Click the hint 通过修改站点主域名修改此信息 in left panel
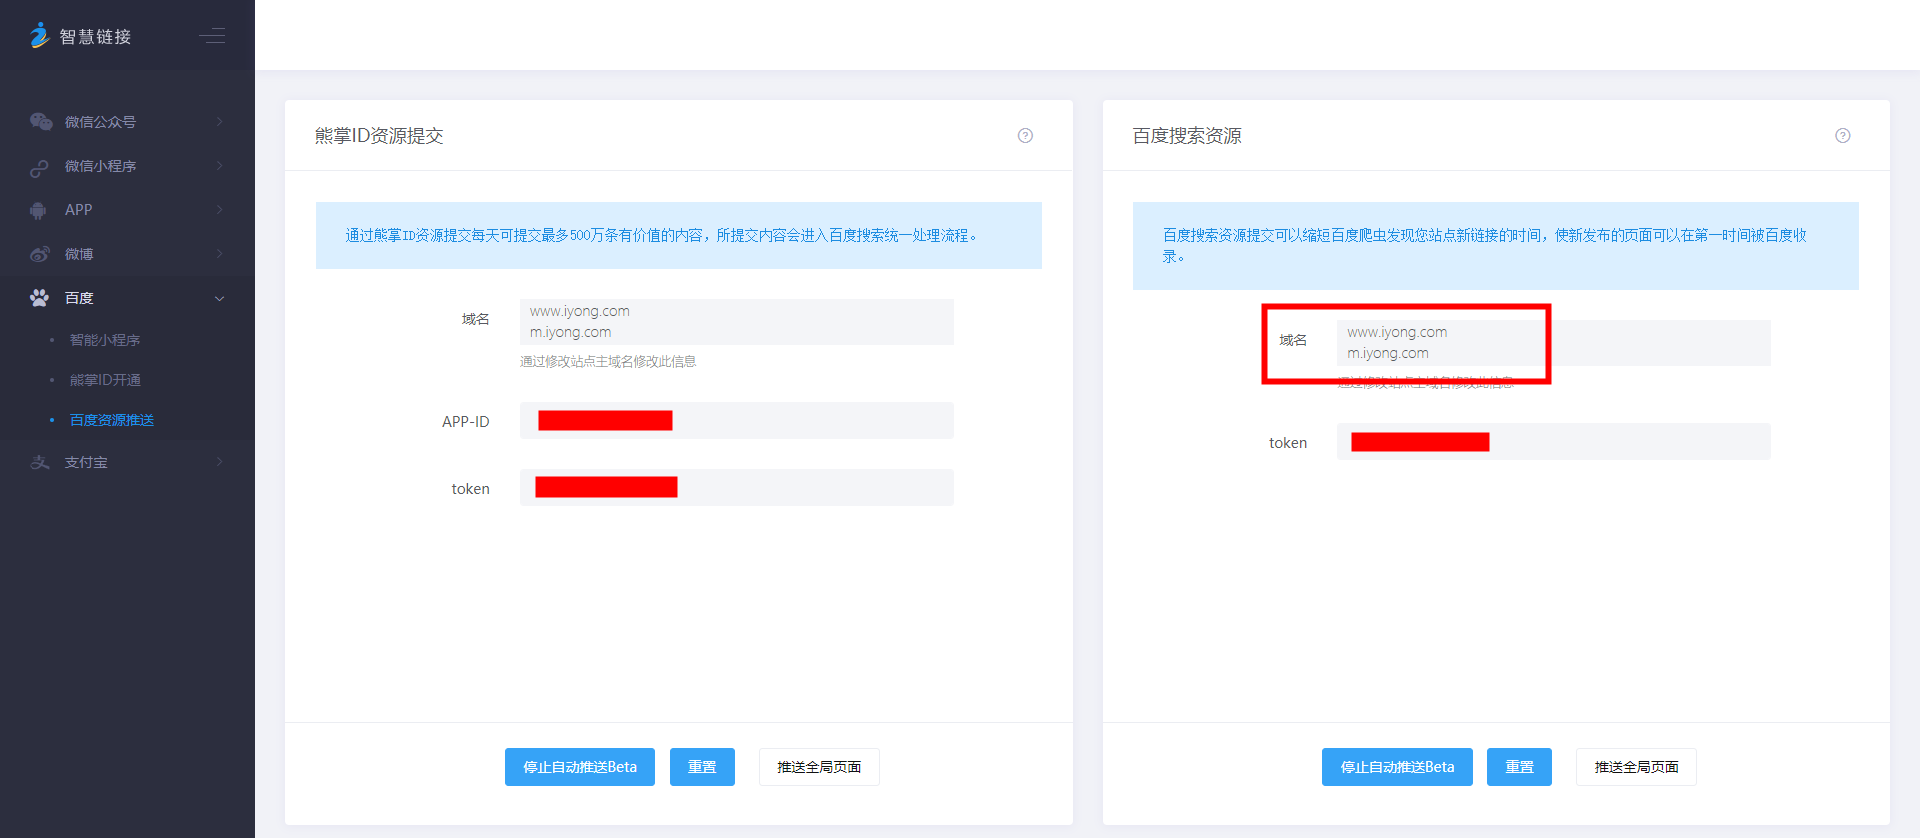This screenshot has width=1920, height=838. [x=608, y=362]
